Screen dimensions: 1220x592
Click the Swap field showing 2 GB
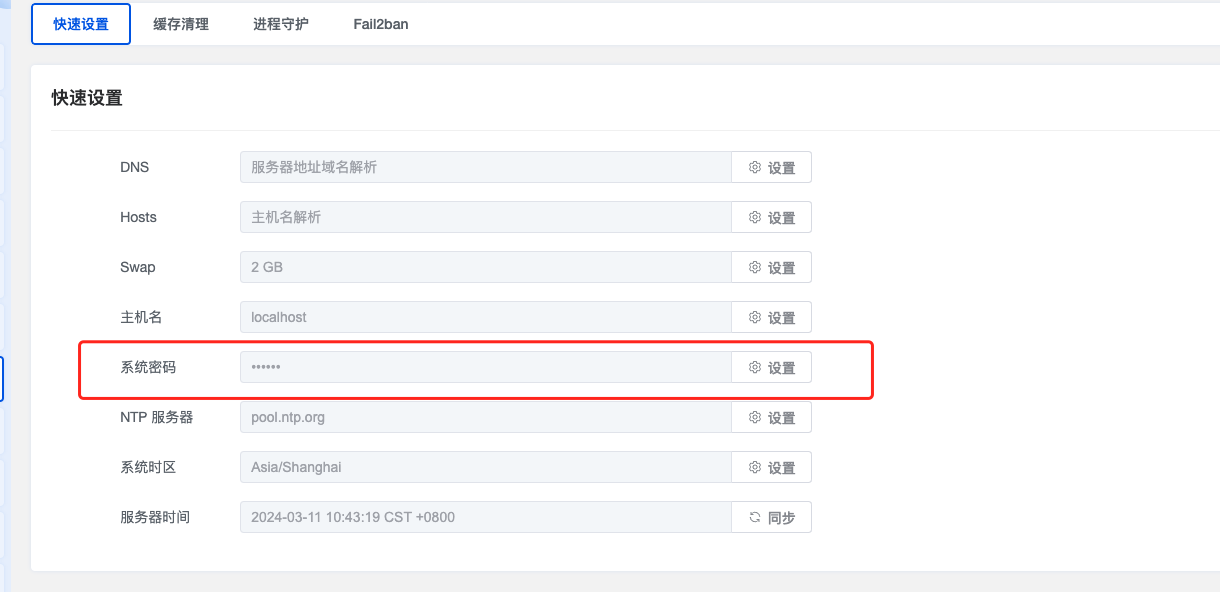pos(486,267)
